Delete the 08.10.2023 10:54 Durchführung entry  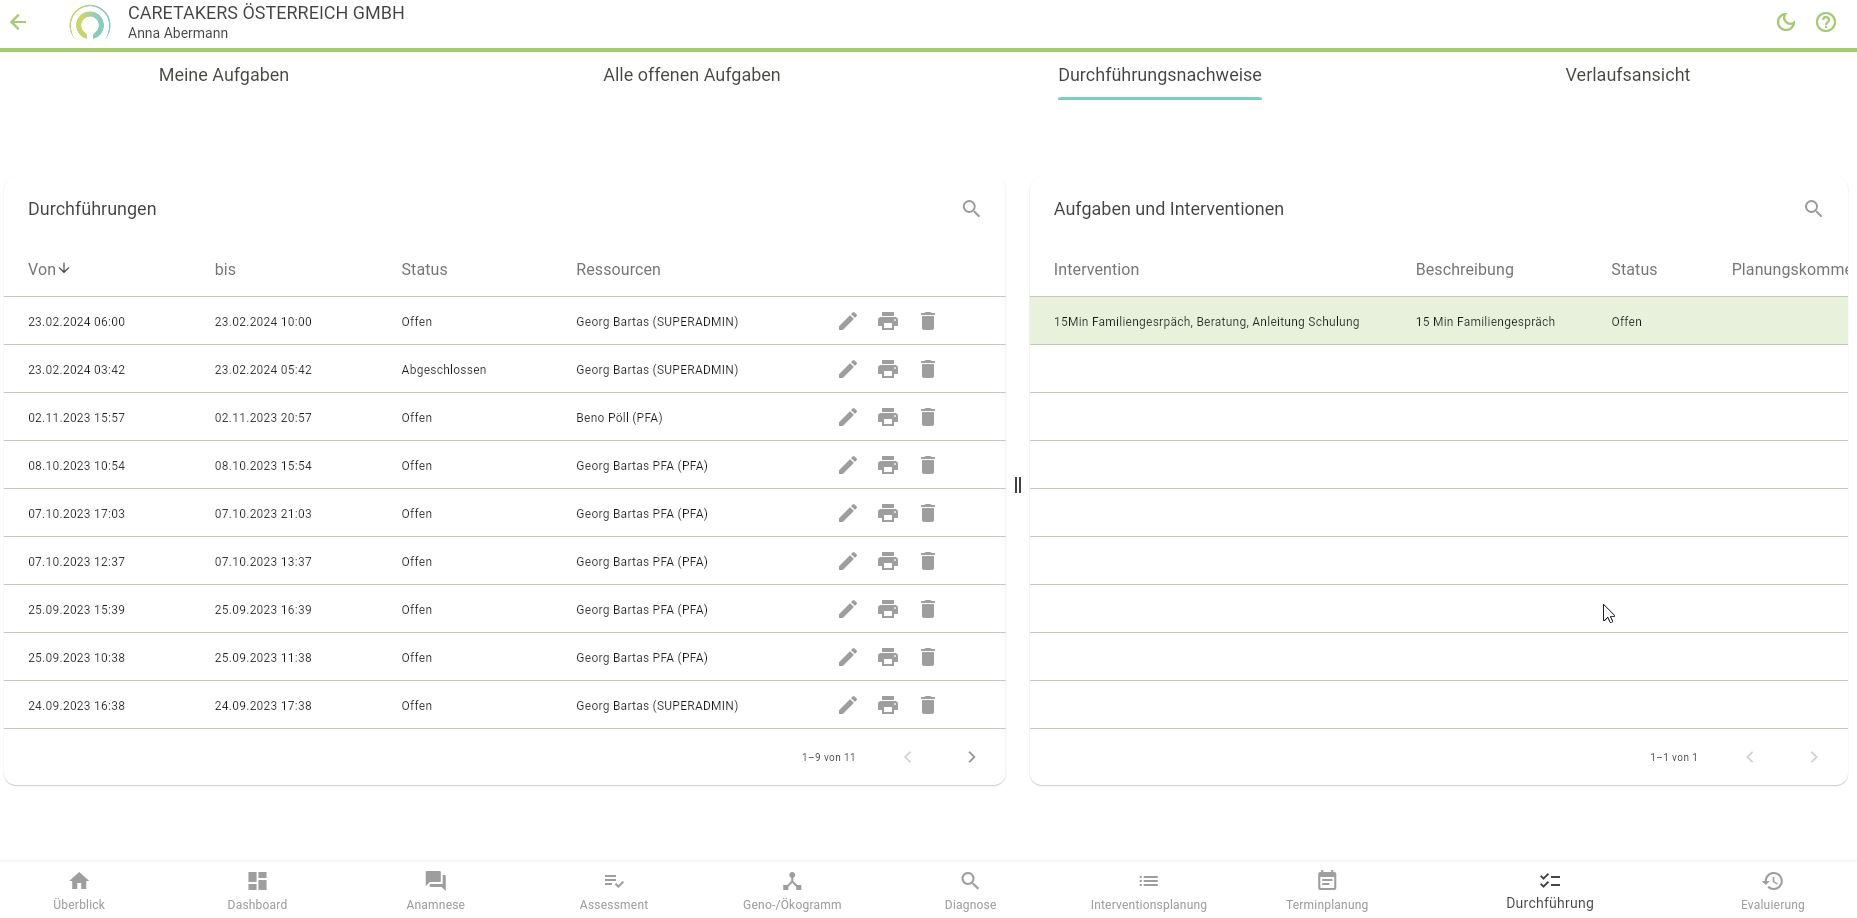(x=927, y=465)
